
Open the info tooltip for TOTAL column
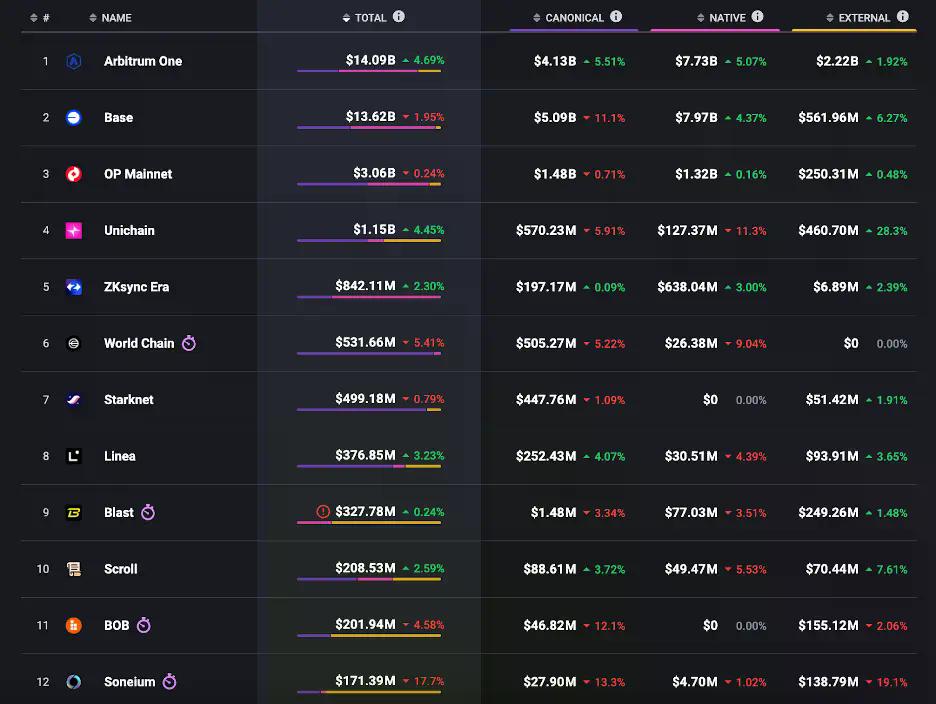point(399,17)
